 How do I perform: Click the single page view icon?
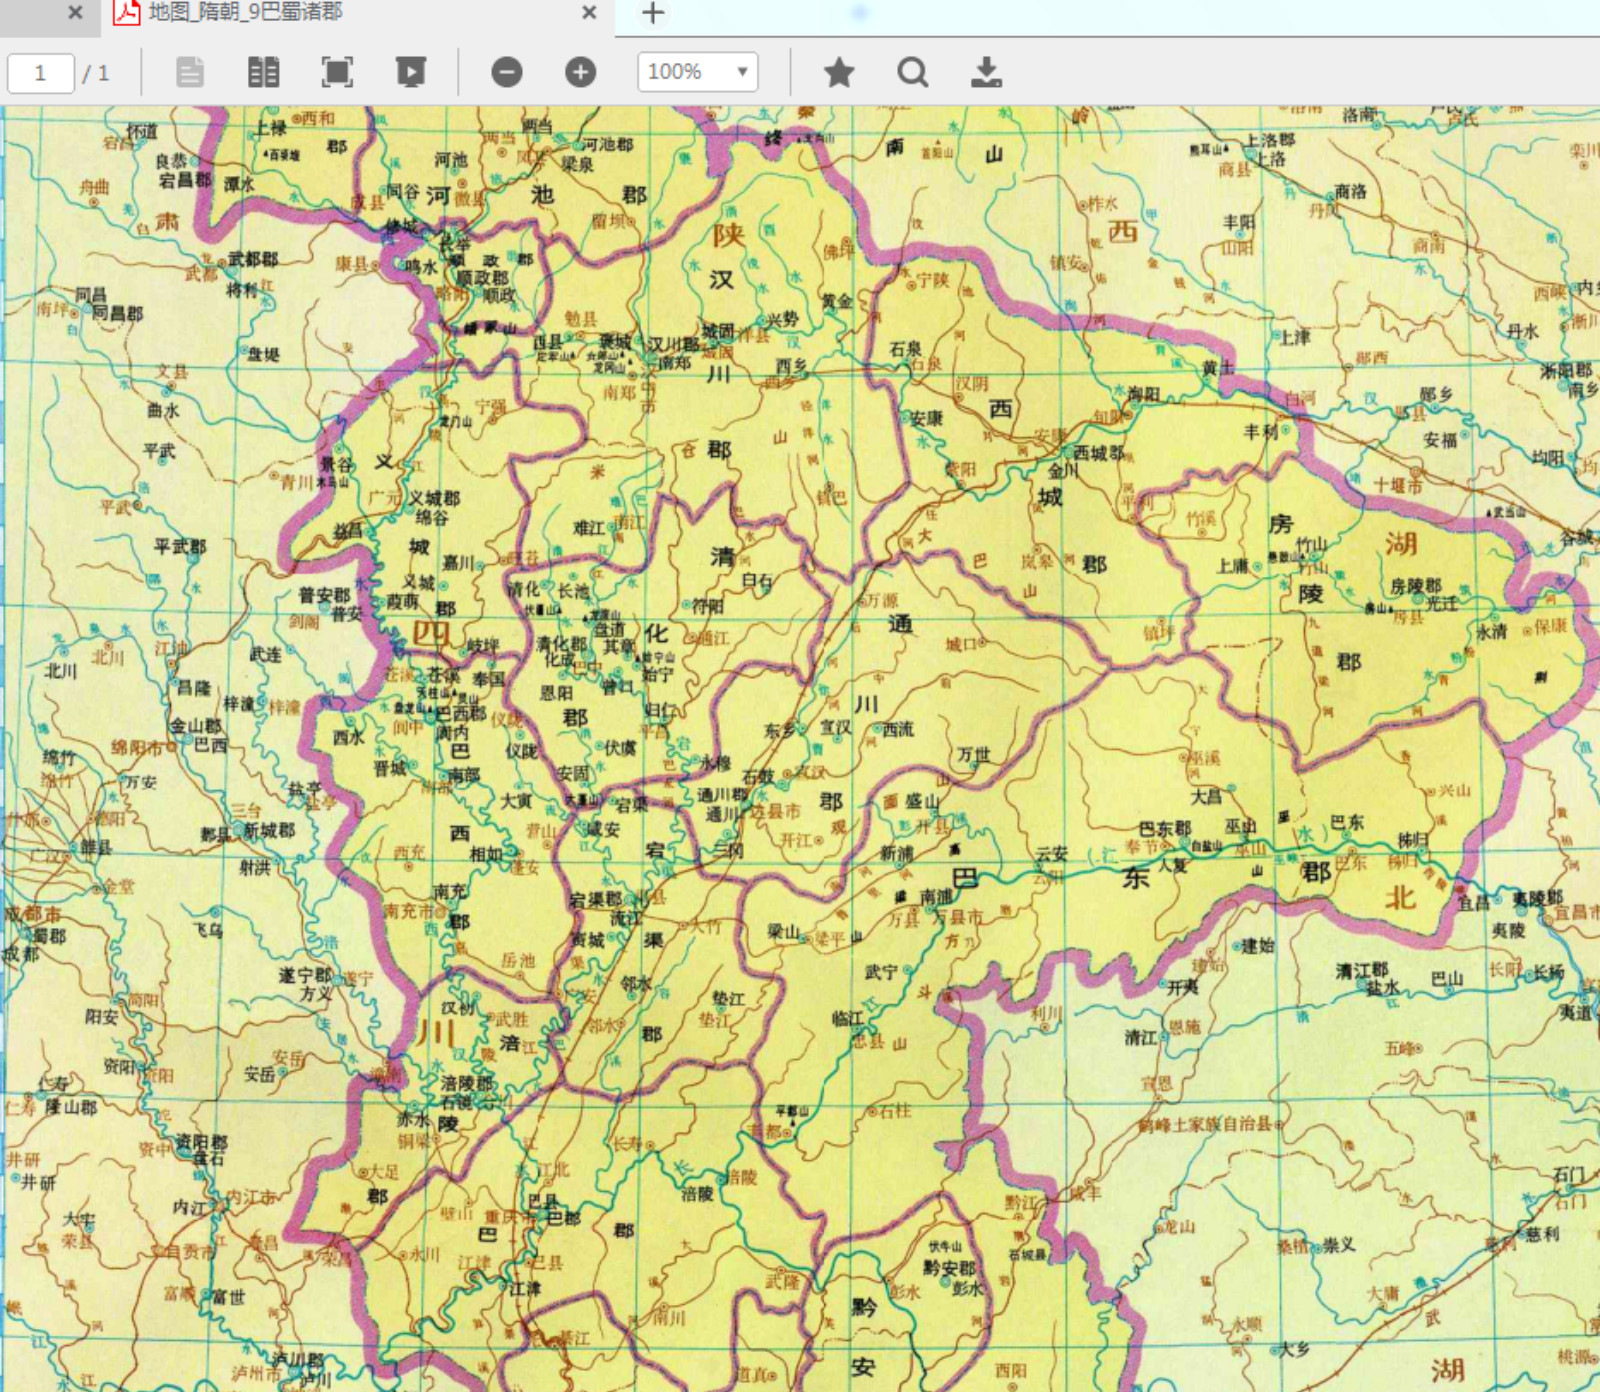tap(190, 72)
